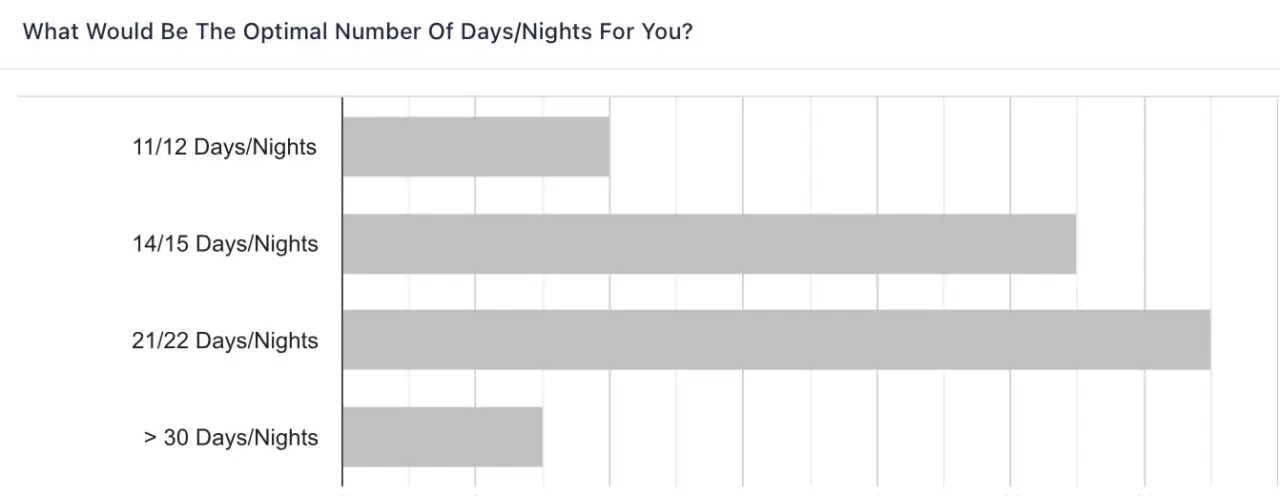Select the 14/15 Days/Nights bar

(x=709, y=244)
